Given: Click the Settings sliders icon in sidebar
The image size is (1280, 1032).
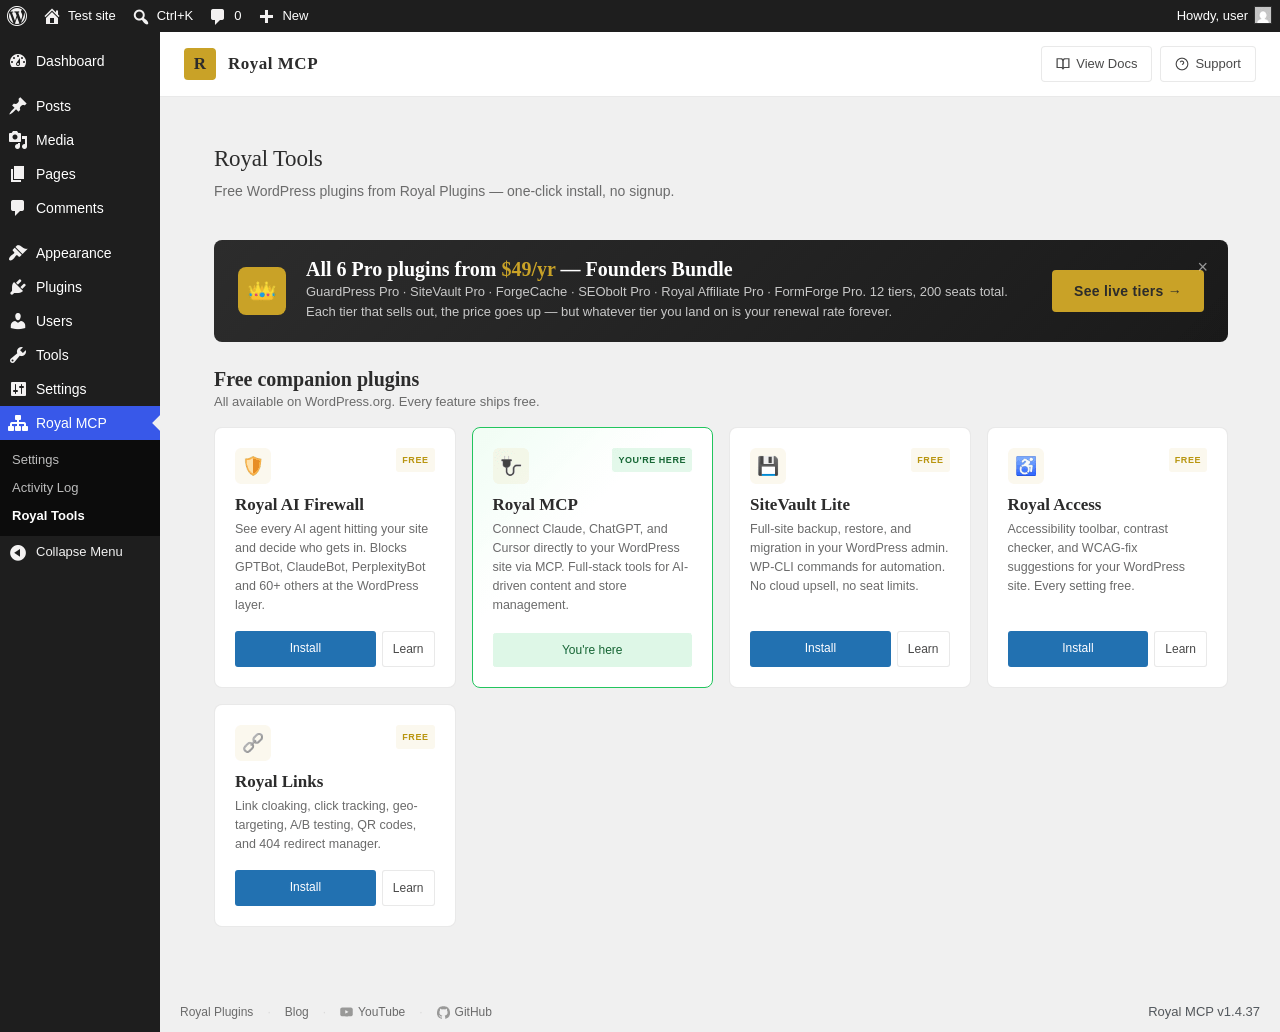Looking at the screenshot, I should pos(18,389).
